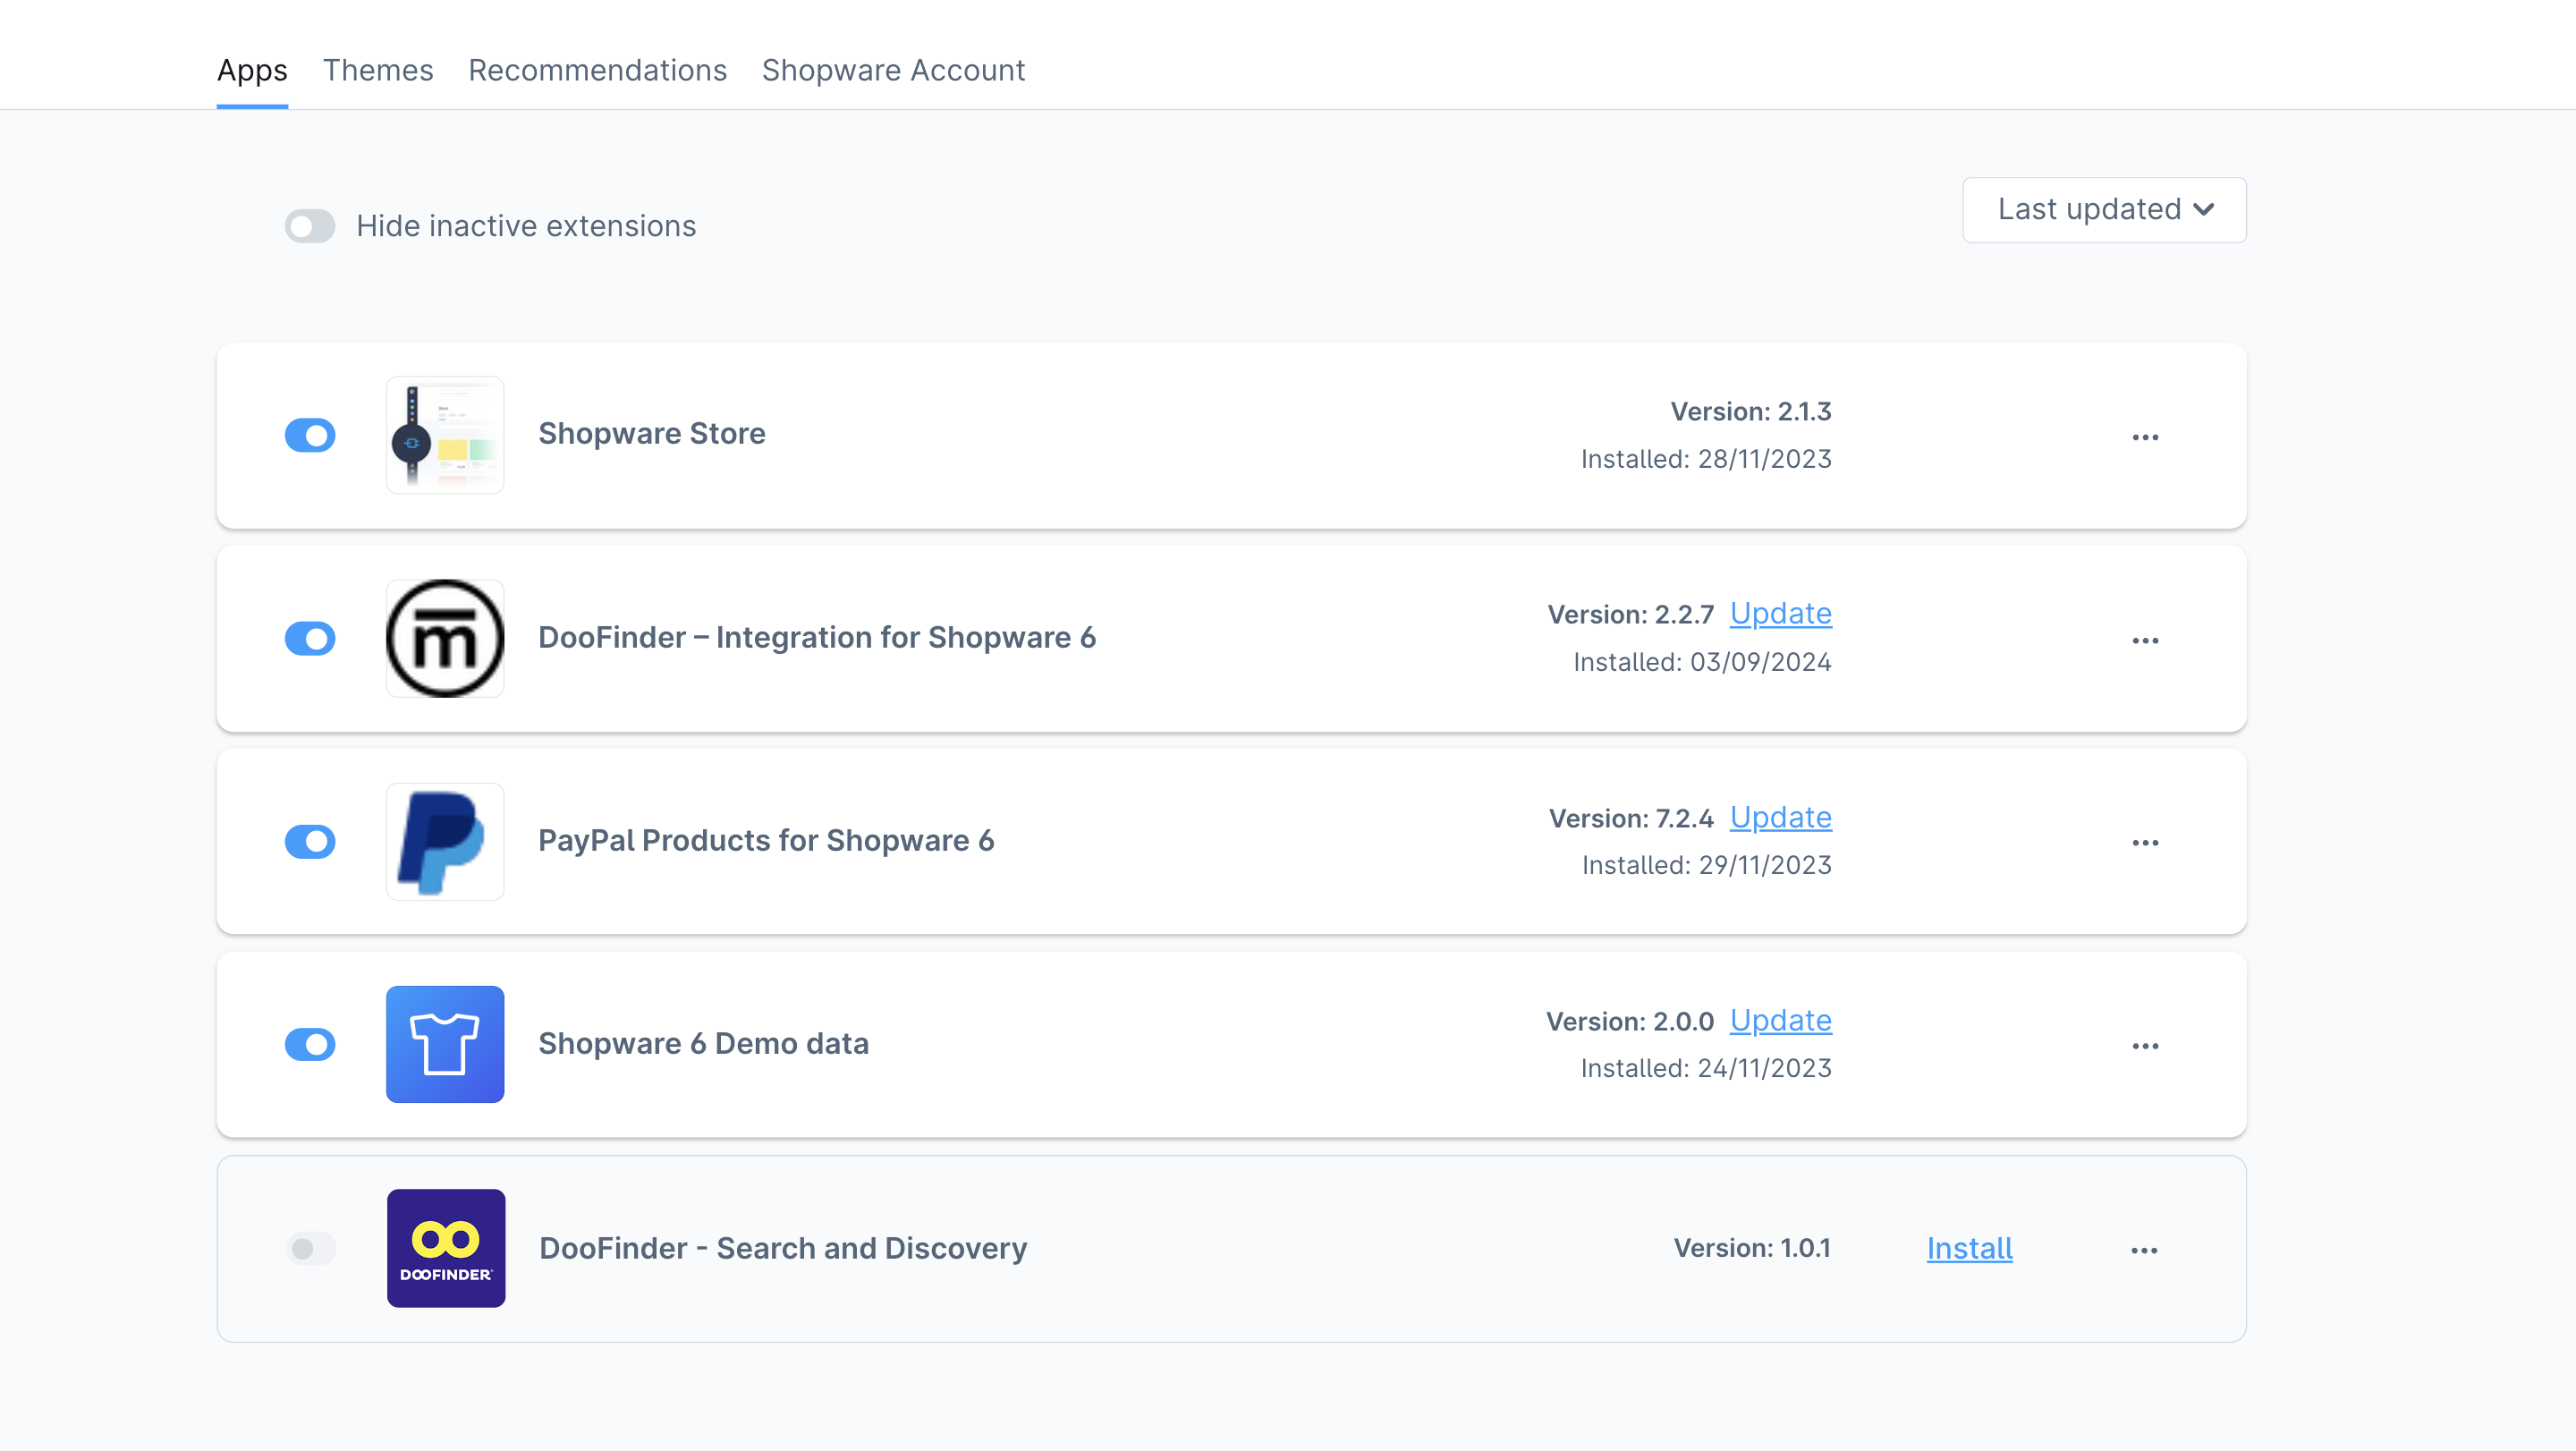The width and height of the screenshot is (2576, 1451).
Task: Click the Shopware 6 Demo data t-shirt icon
Action: coord(445,1044)
